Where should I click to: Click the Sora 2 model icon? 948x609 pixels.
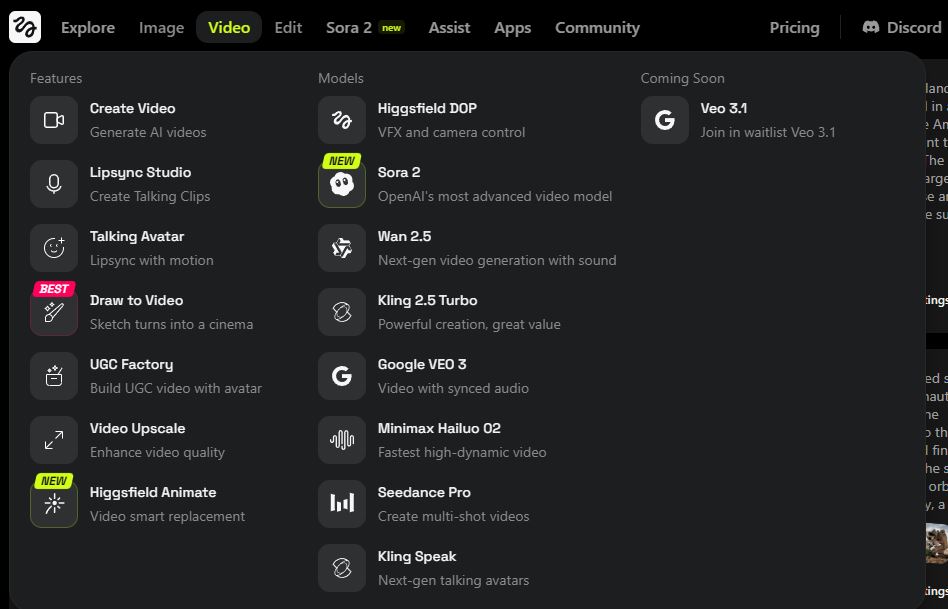pos(342,185)
